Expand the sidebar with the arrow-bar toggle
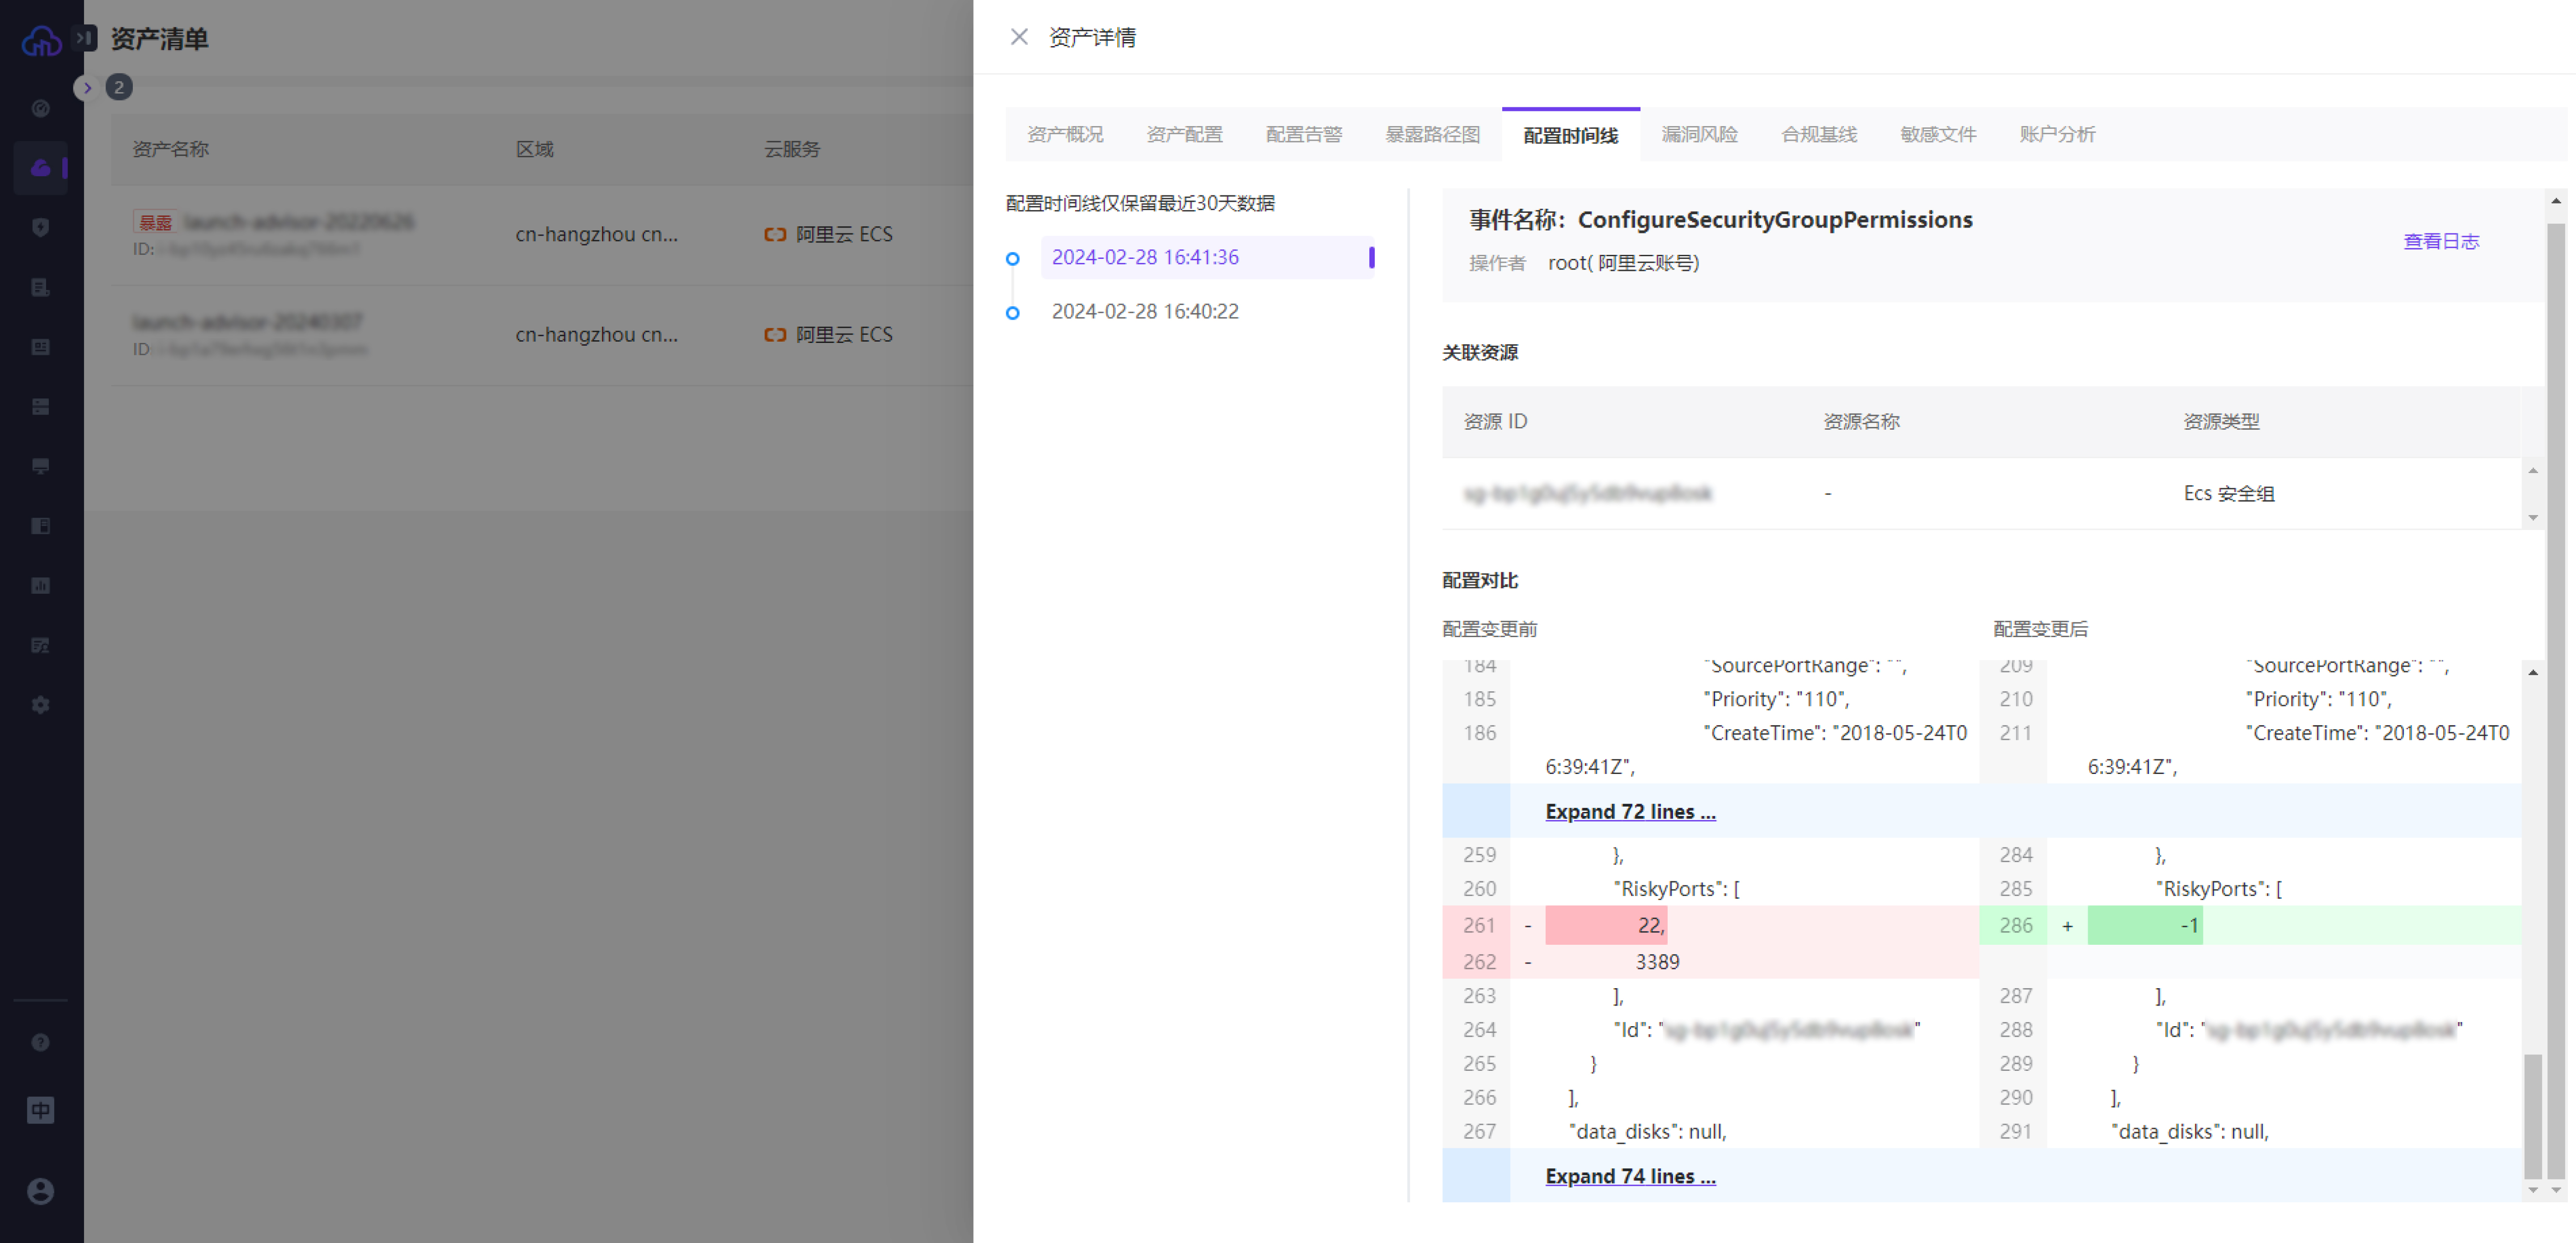Screen dimensions: 2576x1243 click(85, 37)
